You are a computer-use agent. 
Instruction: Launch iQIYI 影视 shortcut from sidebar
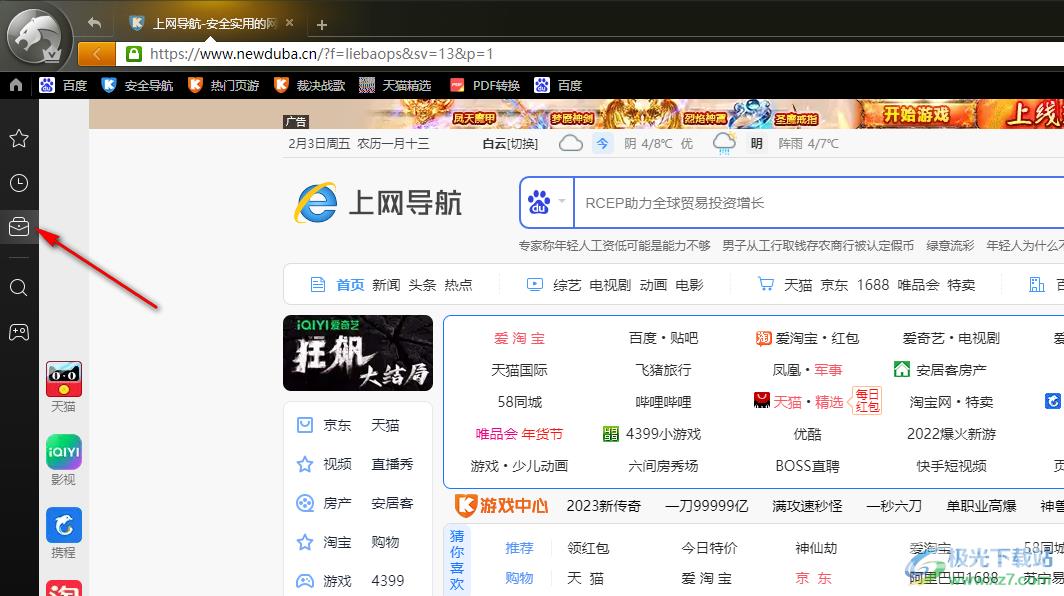(63, 452)
